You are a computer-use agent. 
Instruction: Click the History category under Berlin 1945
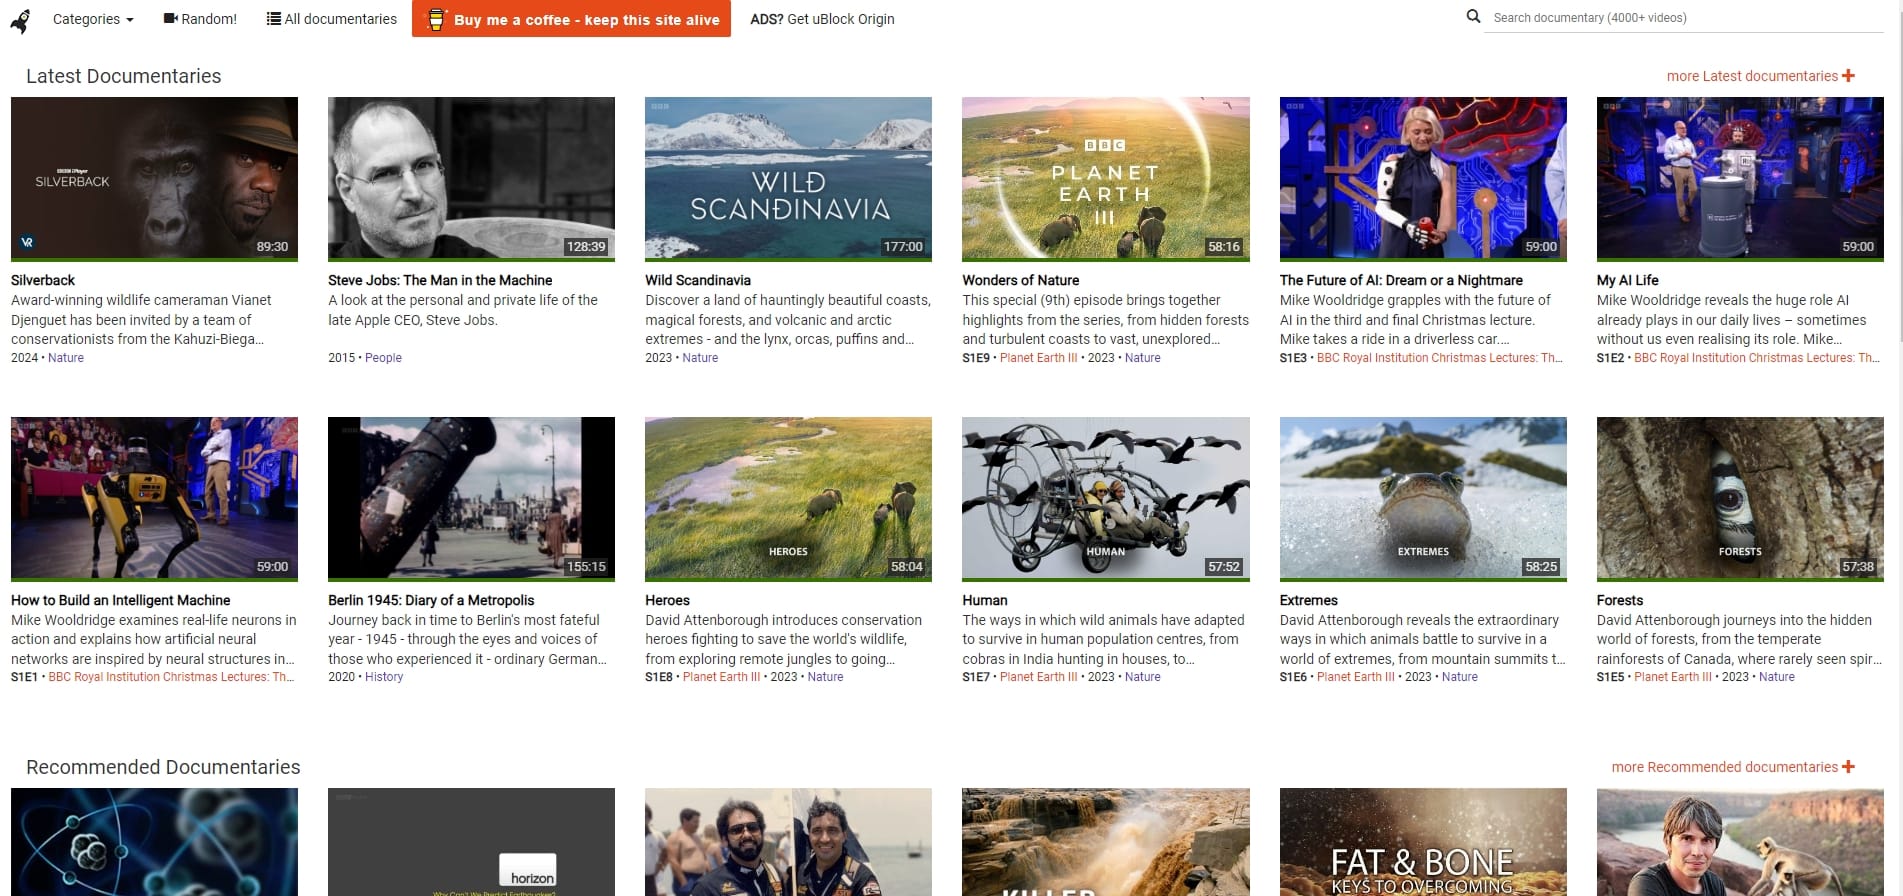384,677
